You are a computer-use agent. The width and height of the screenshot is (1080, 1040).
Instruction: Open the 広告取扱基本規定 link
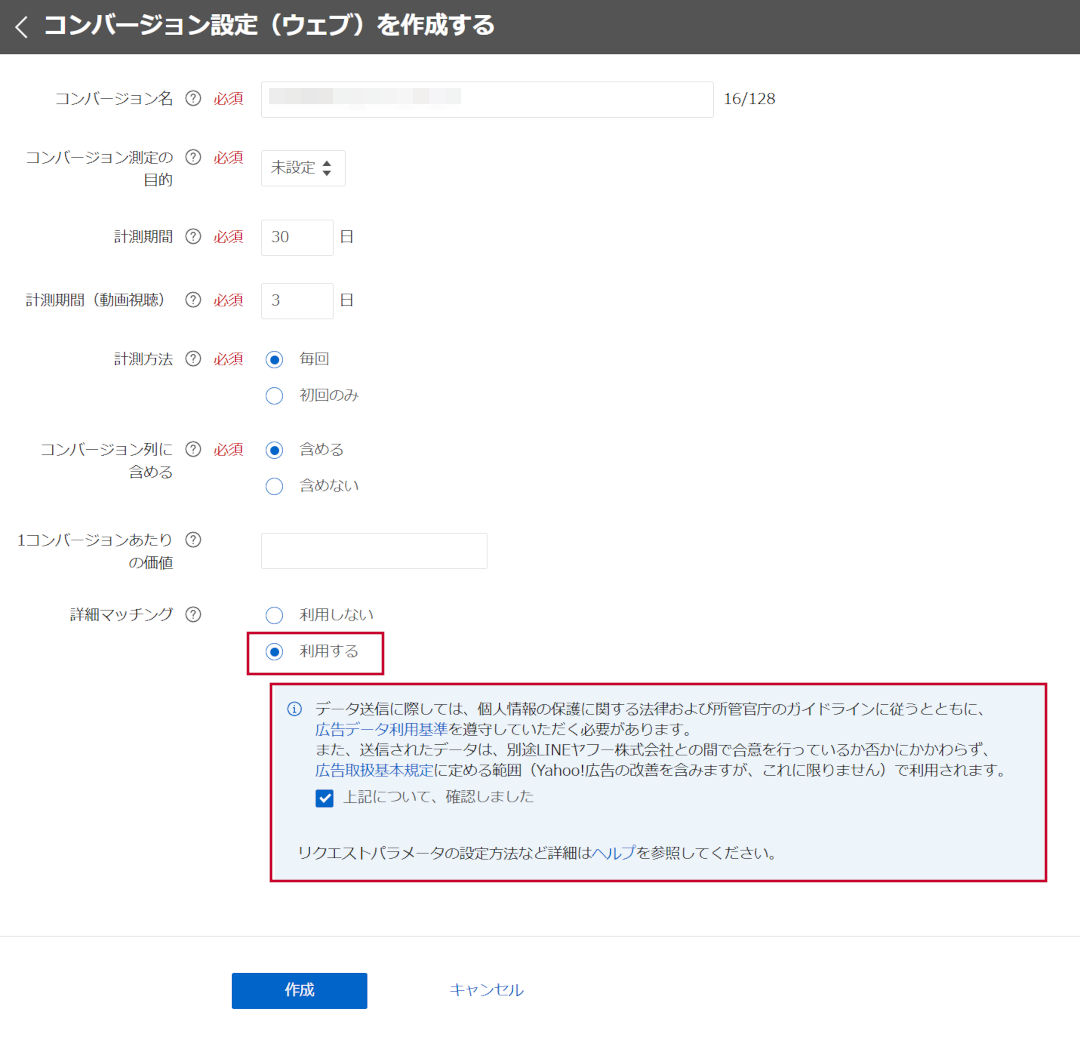[374, 771]
